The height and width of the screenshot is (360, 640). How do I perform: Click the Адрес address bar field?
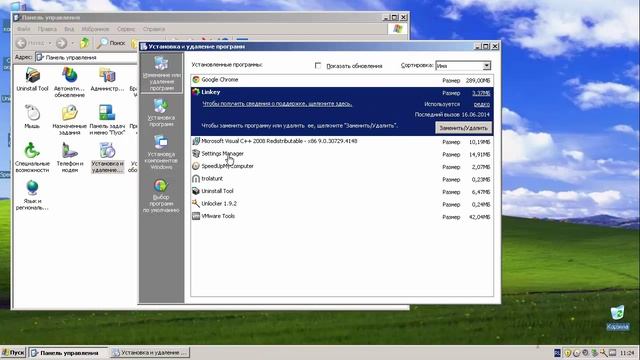[87, 58]
